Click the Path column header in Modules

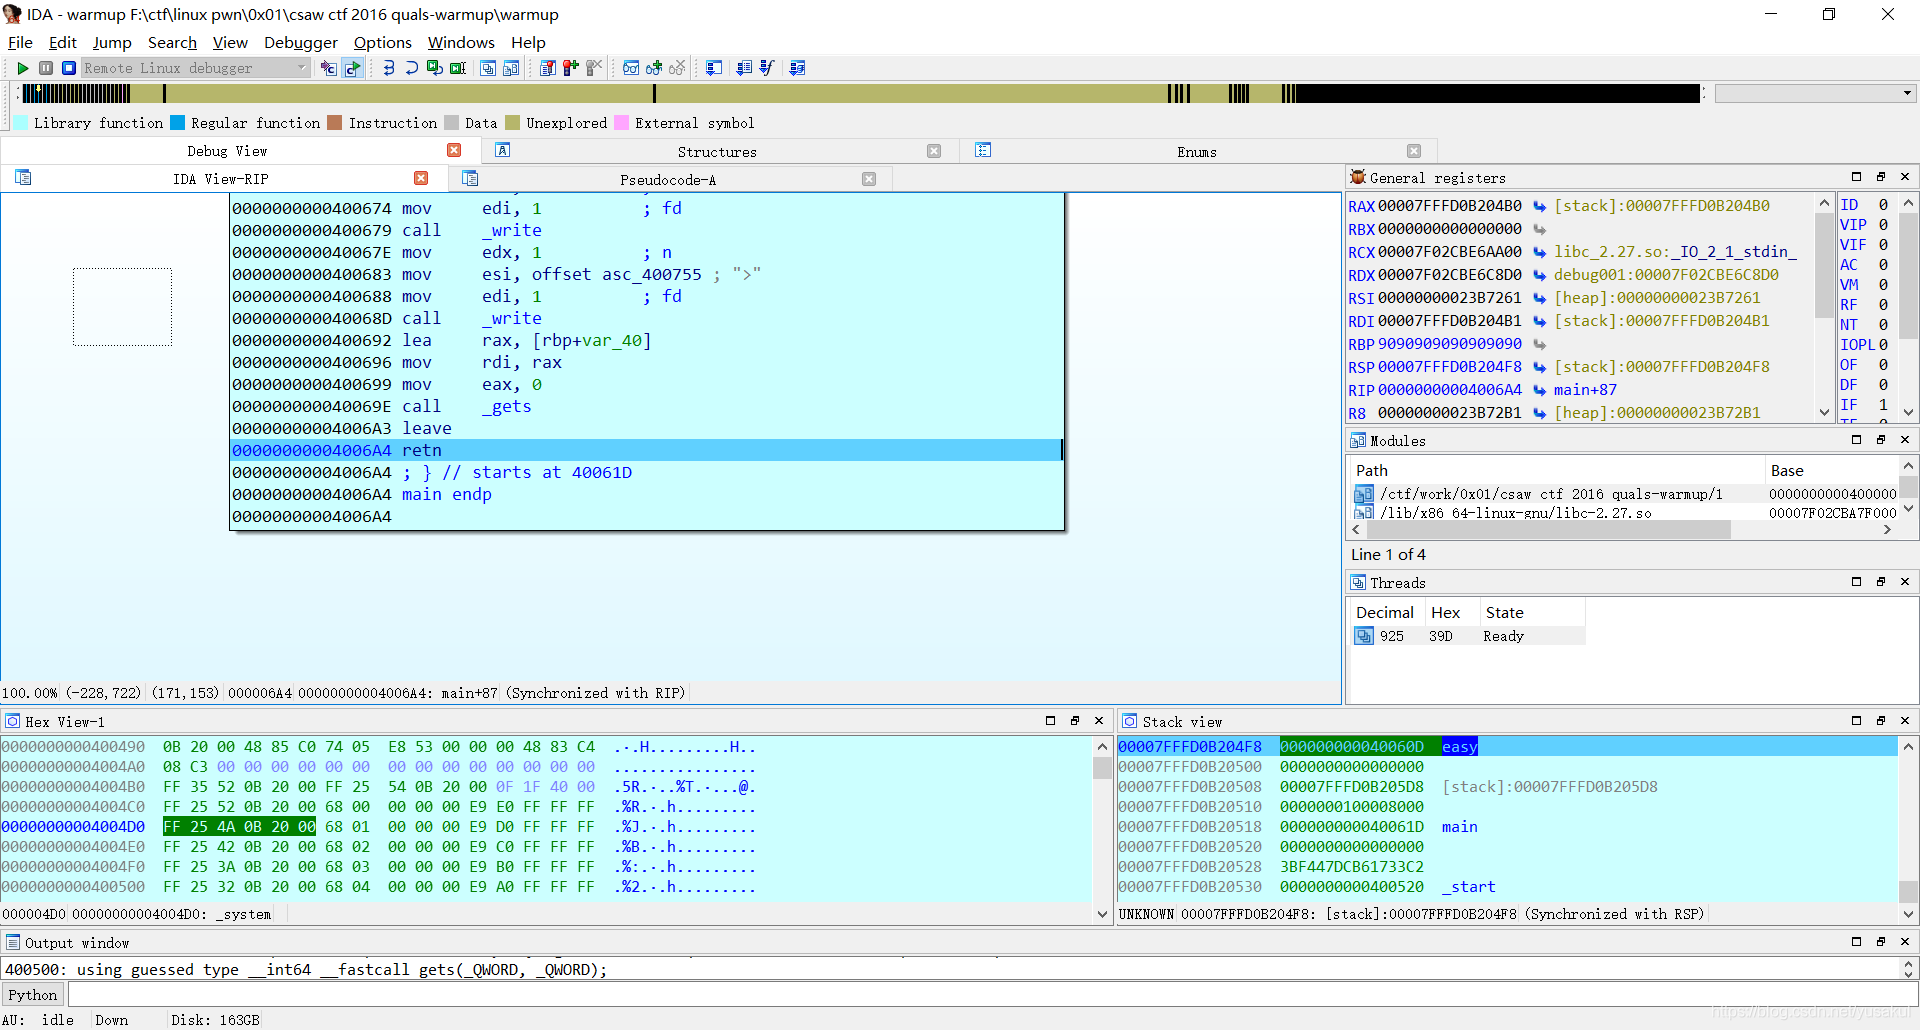(x=1556, y=470)
